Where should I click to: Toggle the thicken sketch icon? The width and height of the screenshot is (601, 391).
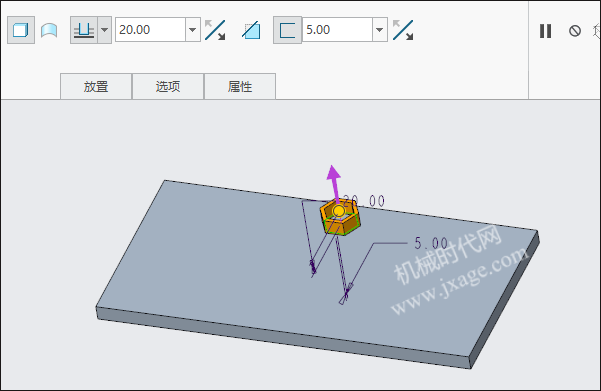[x=287, y=30]
